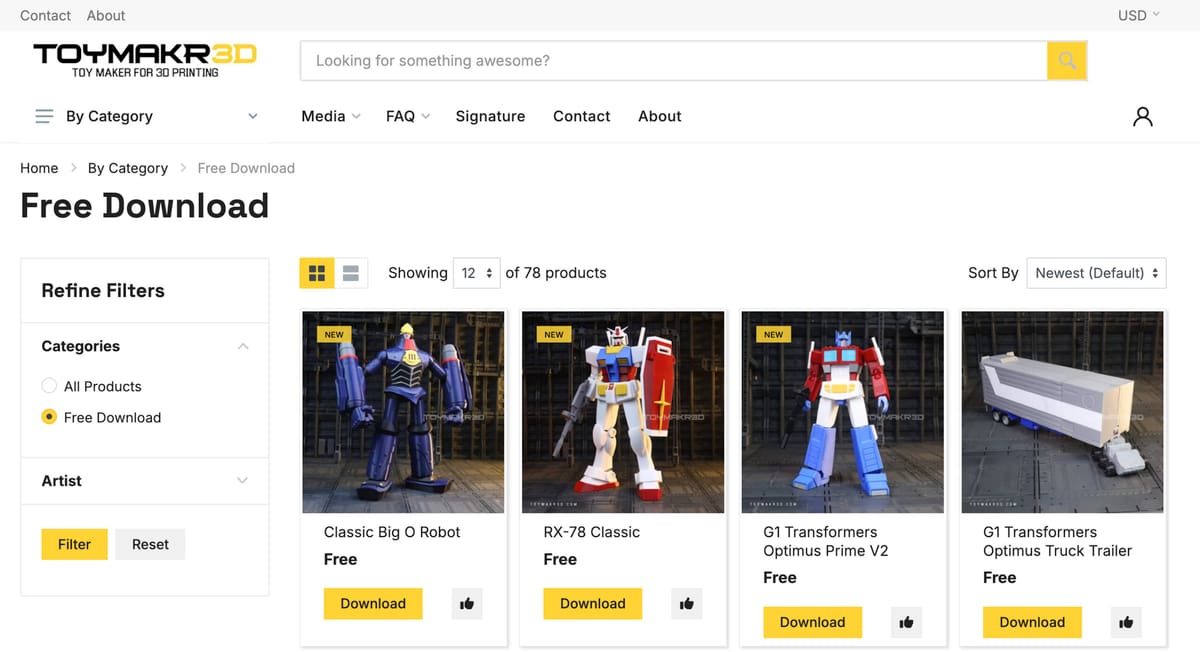Expand the Artist filter section

tap(242, 481)
